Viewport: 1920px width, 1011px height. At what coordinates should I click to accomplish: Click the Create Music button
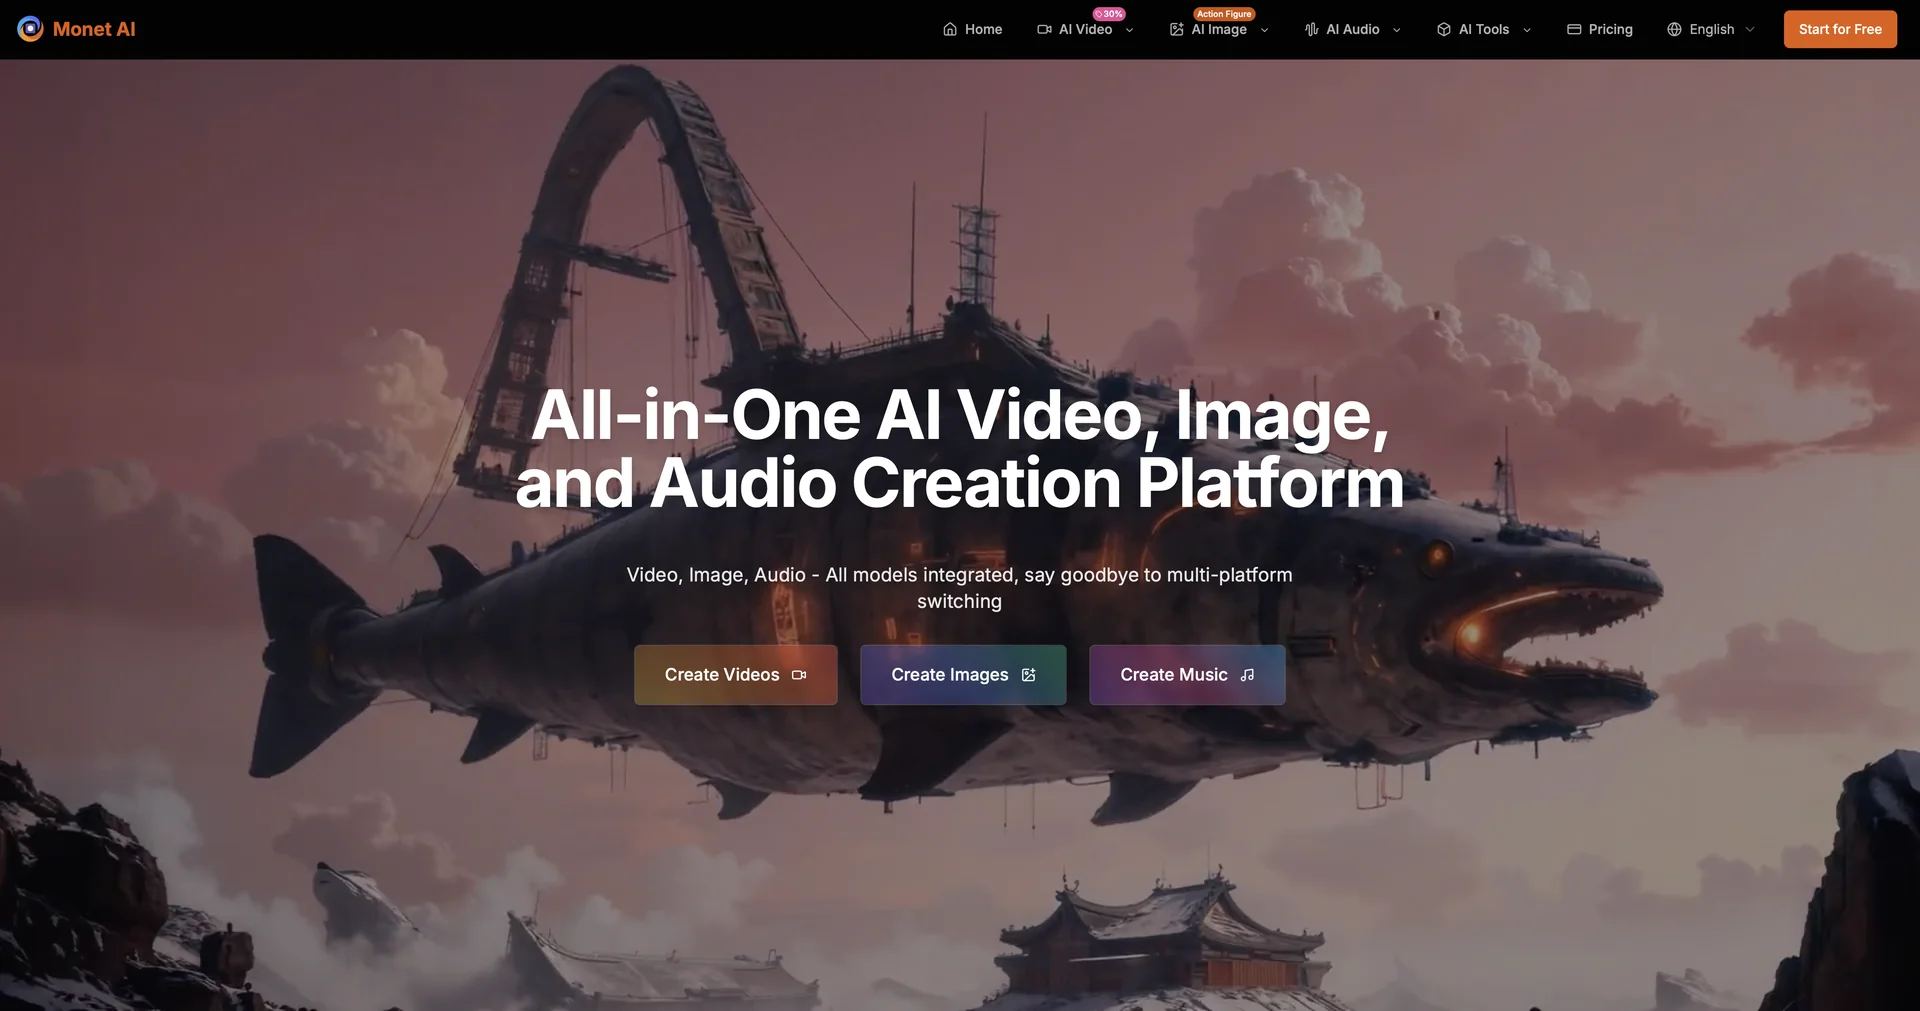coord(1187,675)
